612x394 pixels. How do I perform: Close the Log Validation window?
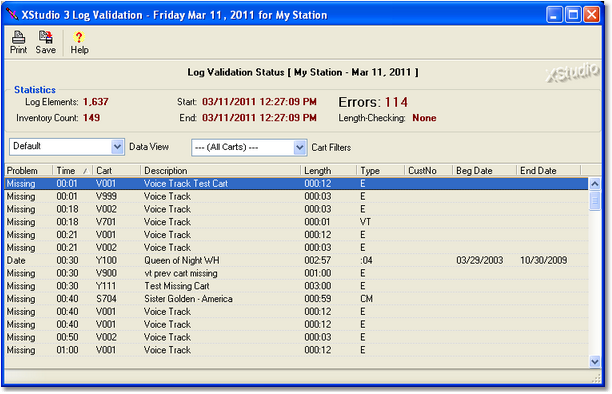pos(591,15)
